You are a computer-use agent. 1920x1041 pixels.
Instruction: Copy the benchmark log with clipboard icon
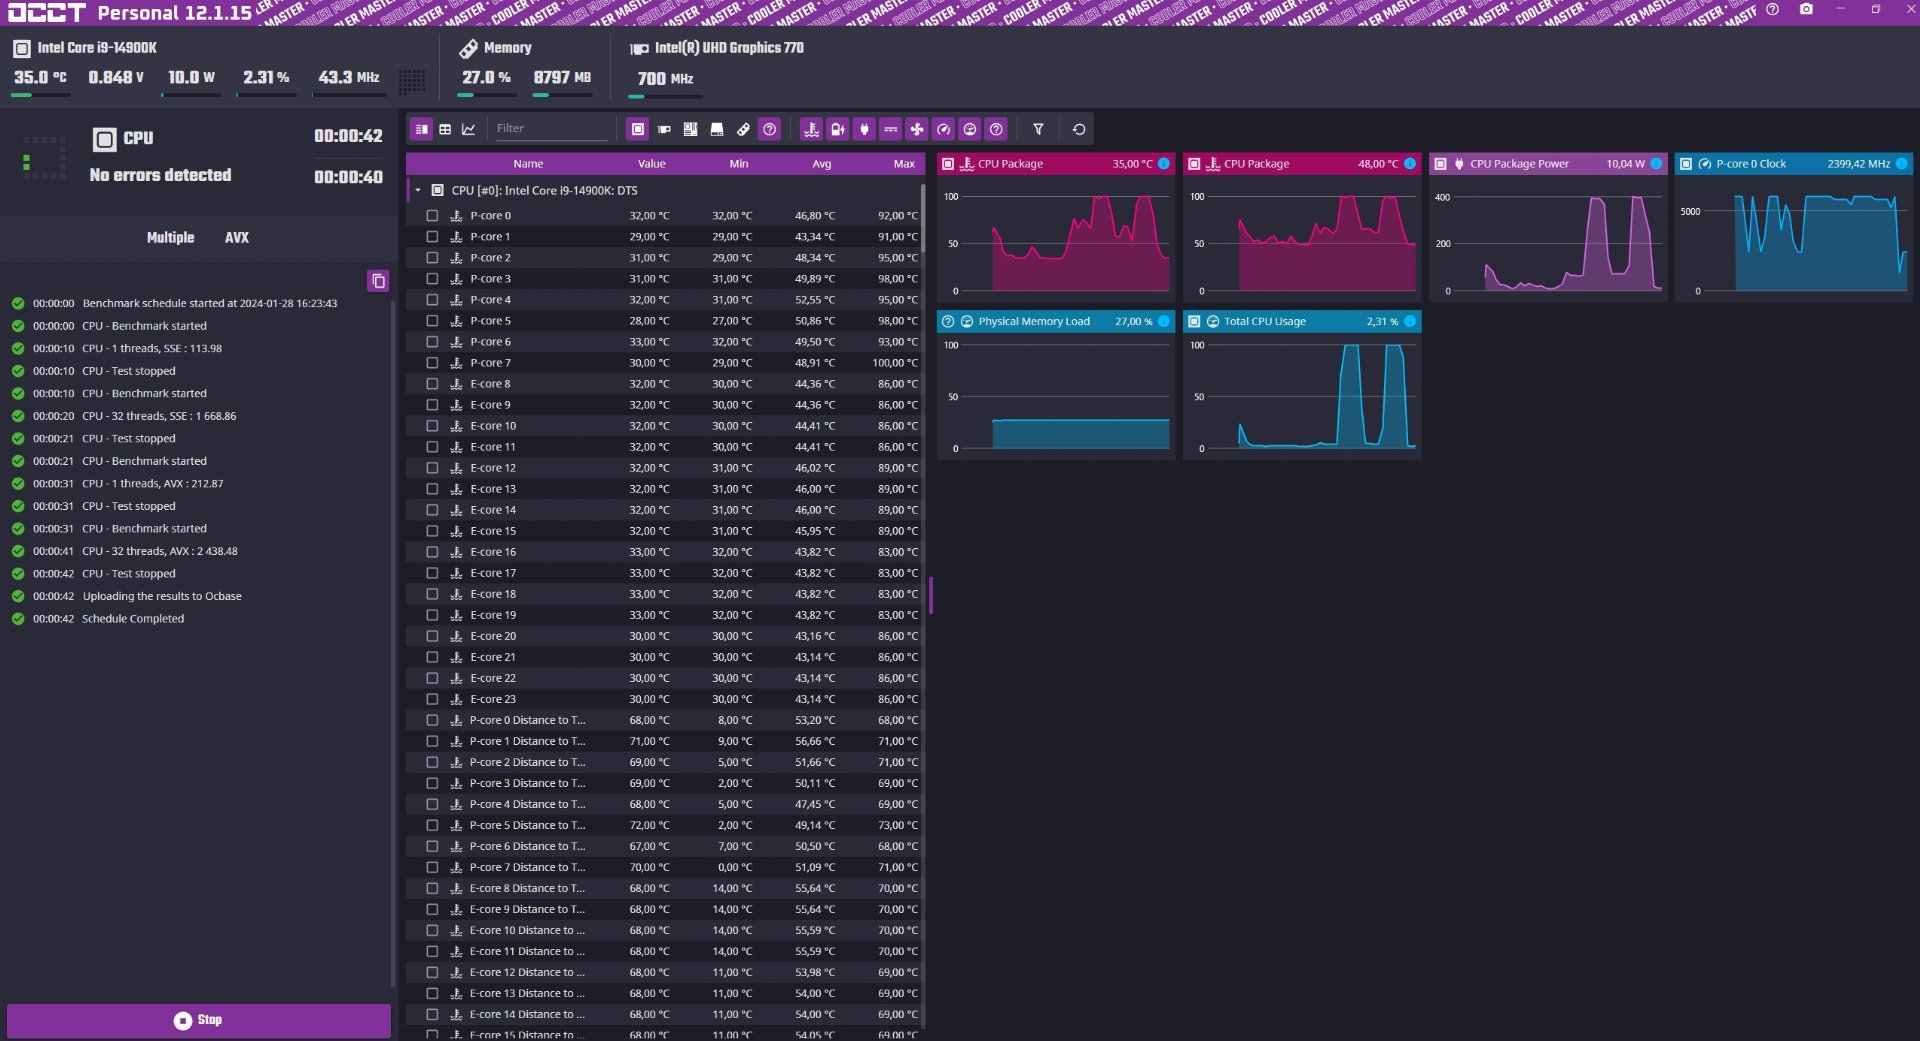point(378,281)
